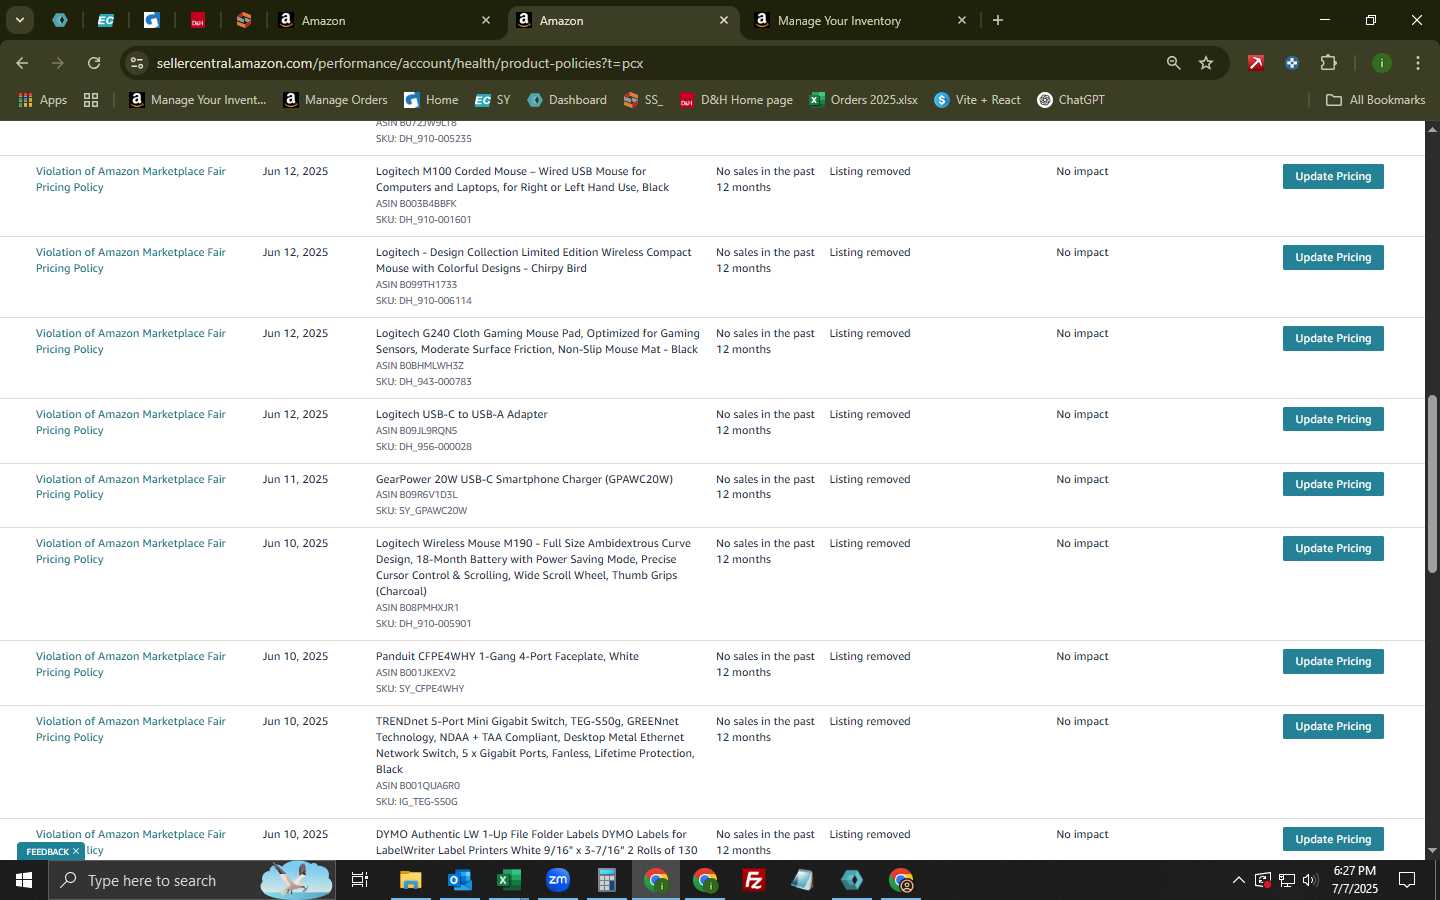Close the active Amazon tab
Viewport: 1440px width, 900px height.
pyautogui.click(x=724, y=20)
